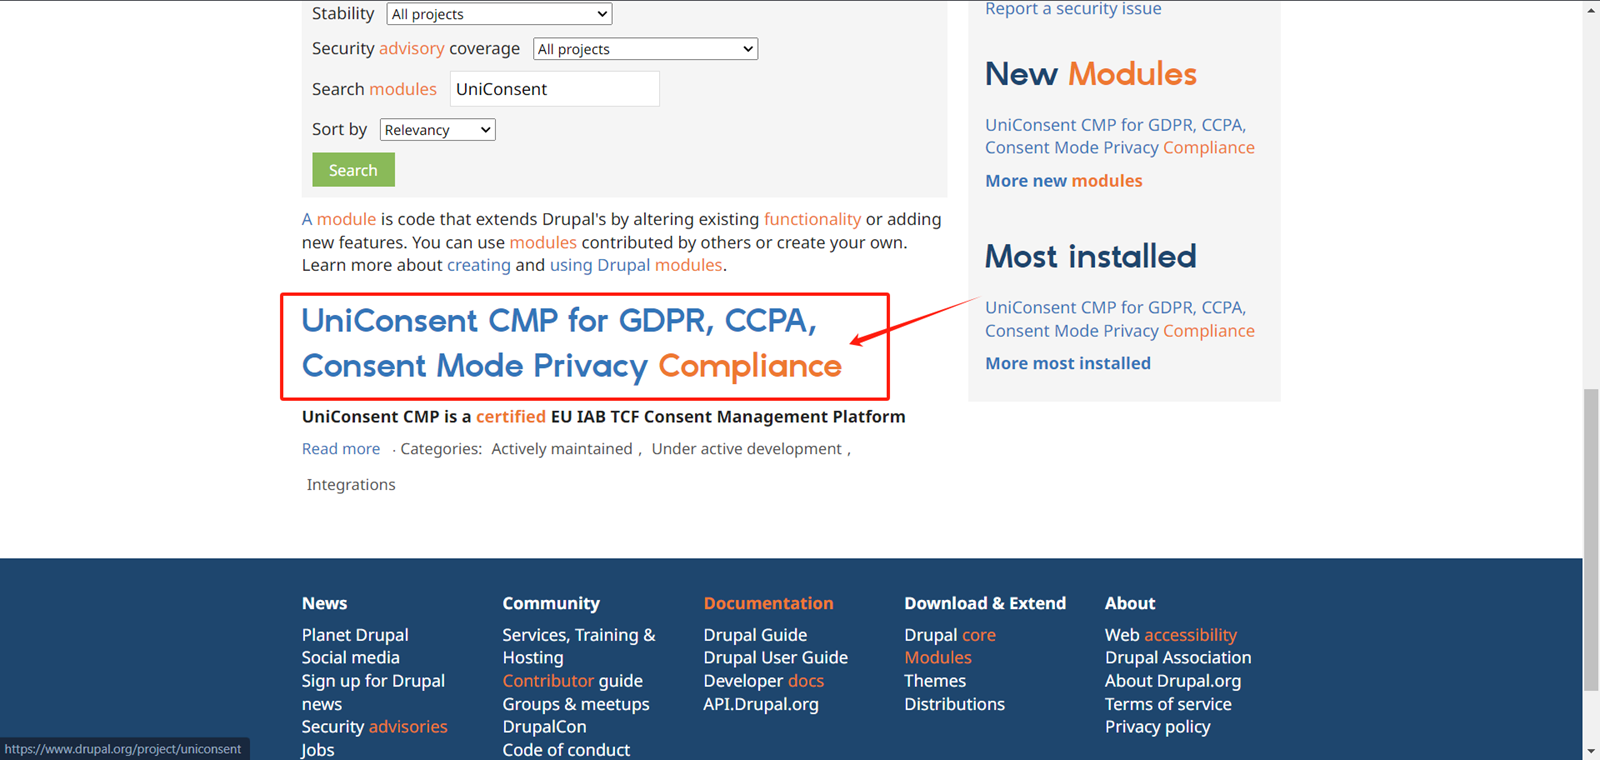
Task: Open Privacy policy footer link
Action: pos(1157,727)
